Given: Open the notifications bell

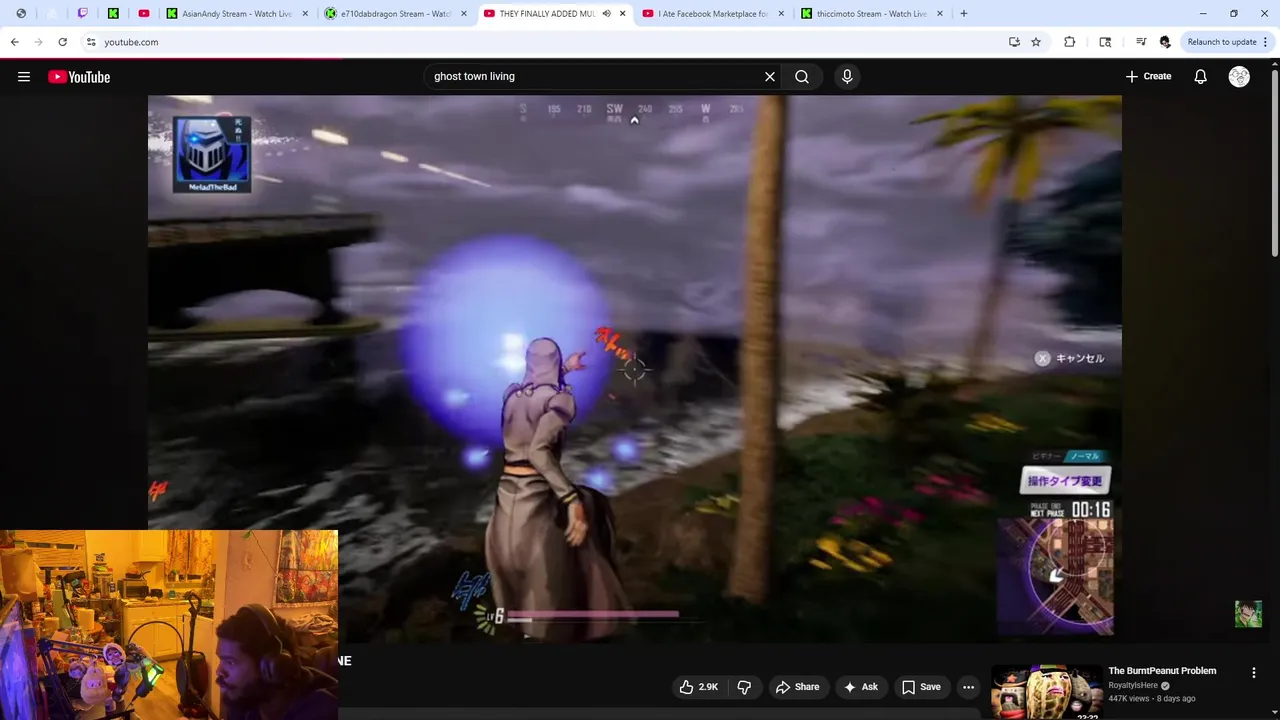Looking at the screenshot, I should [x=1201, y=77].
